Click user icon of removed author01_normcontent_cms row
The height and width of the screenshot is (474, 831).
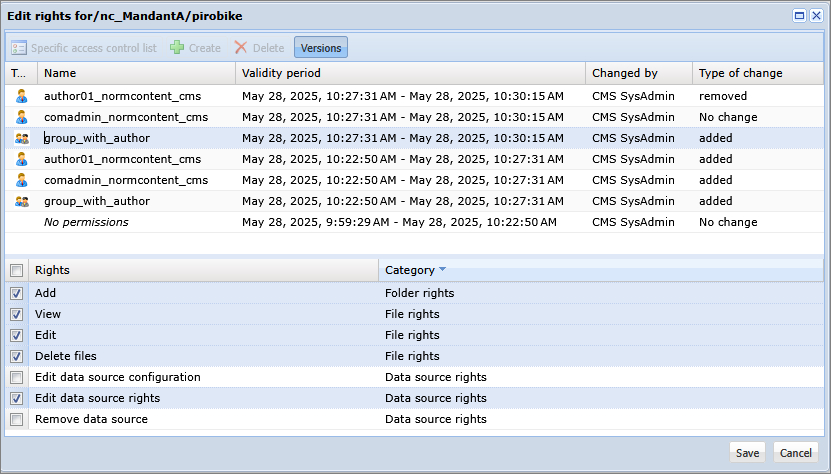click(x=21, y=96)
